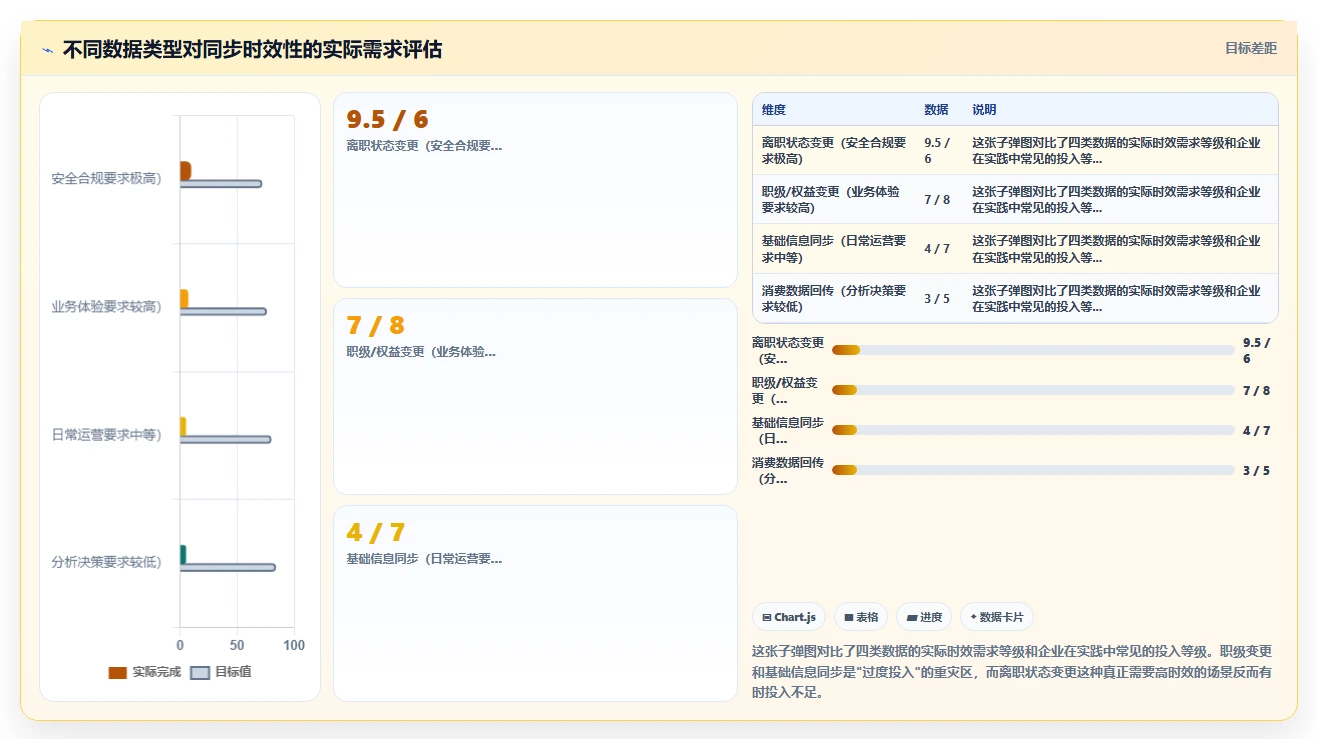Click the progress bar for 离职状态变更
This screenshot has height=739, width=1318.
click(1033, 350)
